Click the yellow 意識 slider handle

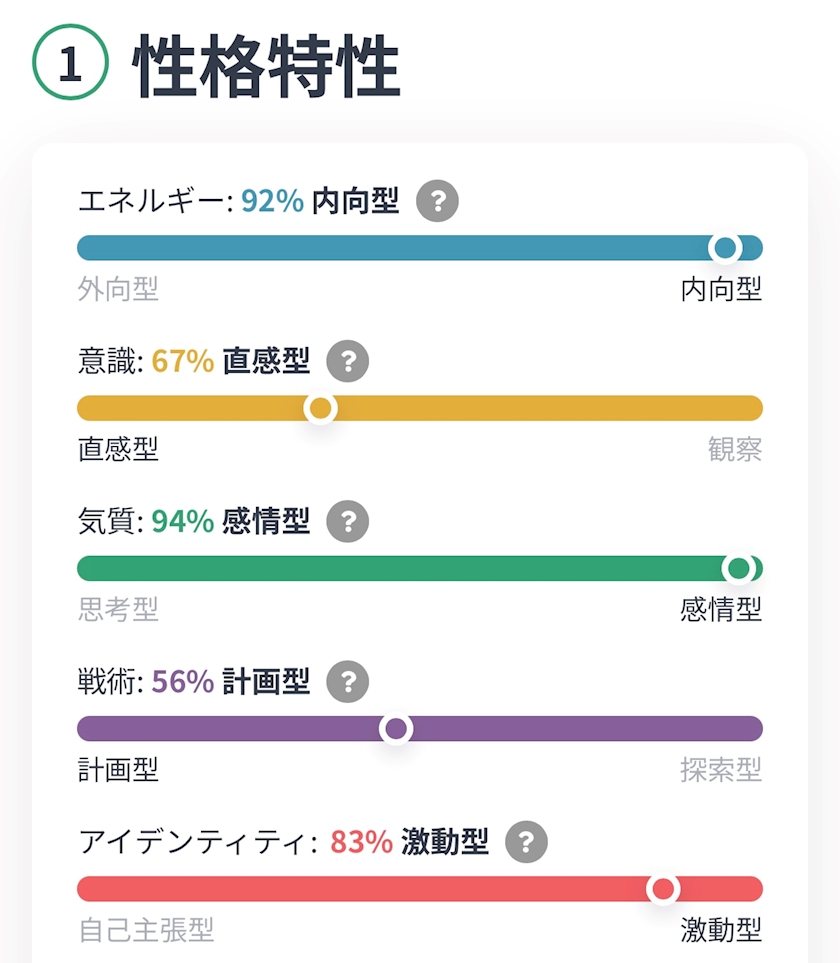coord(320,408)
